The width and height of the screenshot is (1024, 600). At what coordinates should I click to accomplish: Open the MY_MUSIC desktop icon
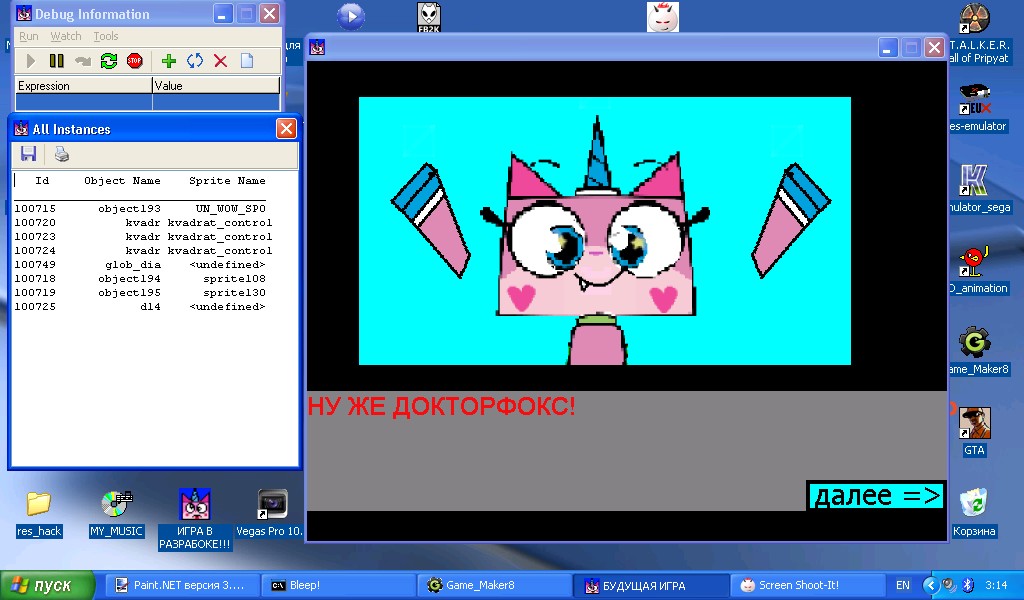click(x=116, y=514)
